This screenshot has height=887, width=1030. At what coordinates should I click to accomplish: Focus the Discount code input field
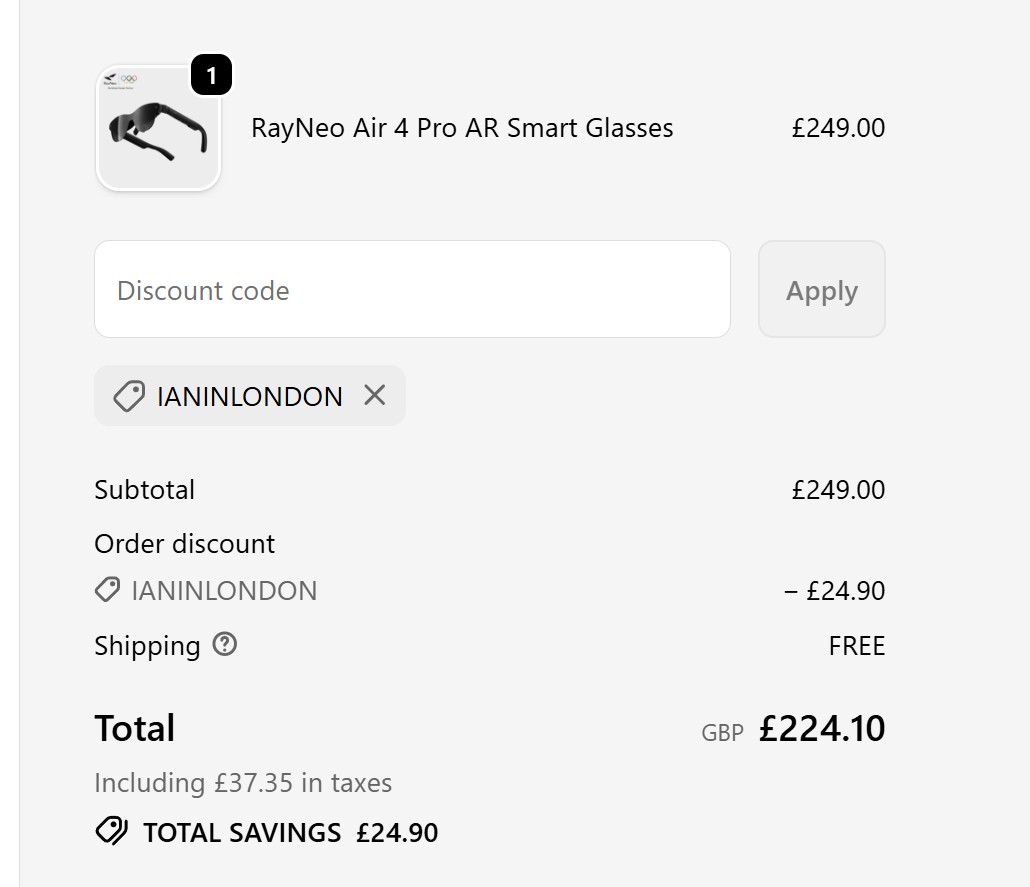click(x=412, y=290)
